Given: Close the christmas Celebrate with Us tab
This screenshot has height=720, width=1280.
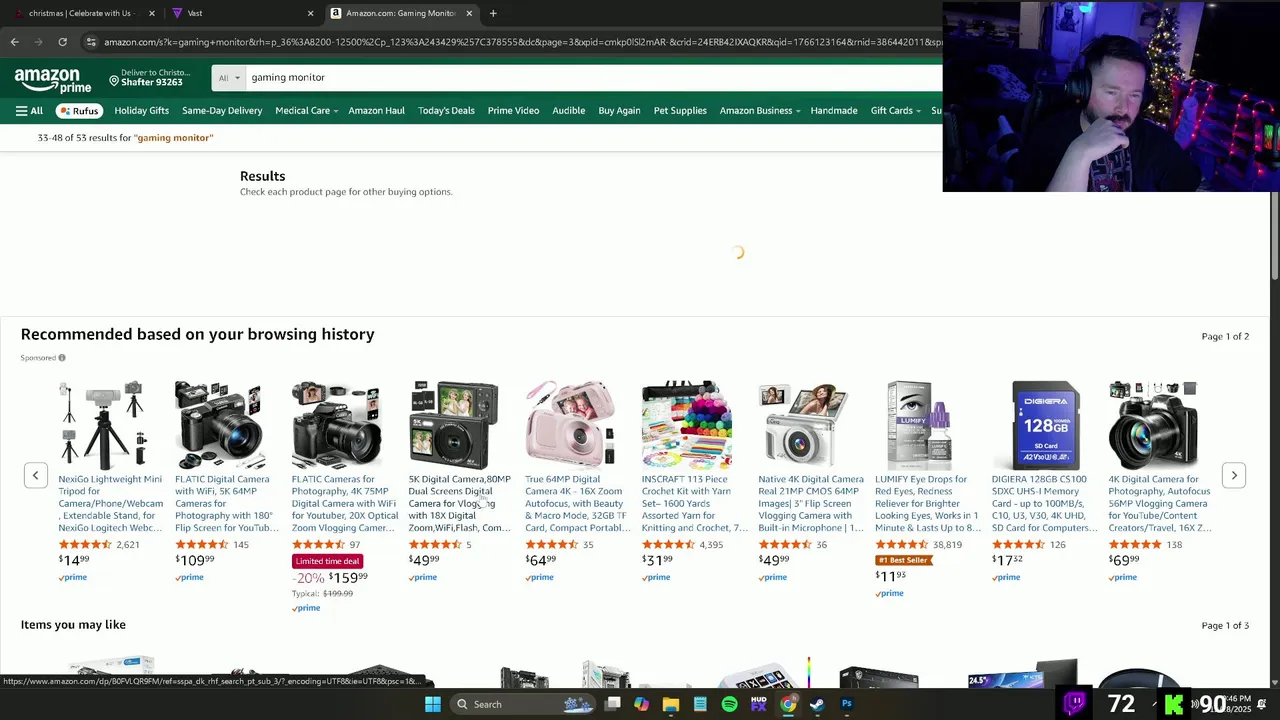Looking at the screenshot, I should pos(152,13).
